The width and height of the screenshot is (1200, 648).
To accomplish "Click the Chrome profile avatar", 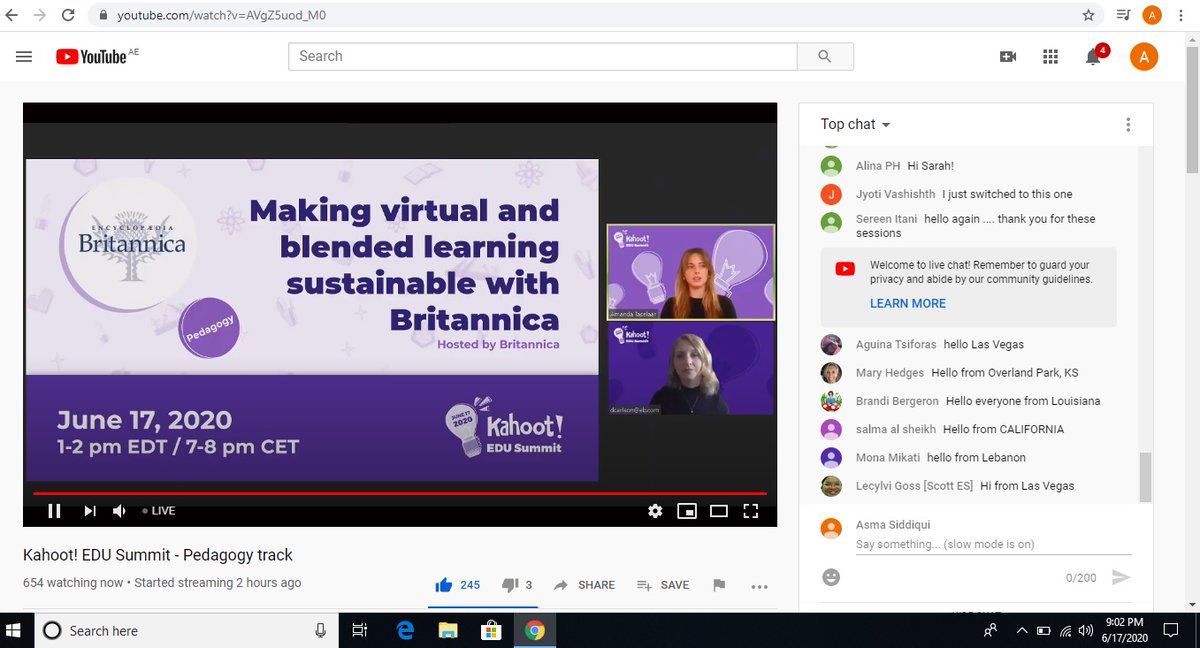I will pos(1152,15).
